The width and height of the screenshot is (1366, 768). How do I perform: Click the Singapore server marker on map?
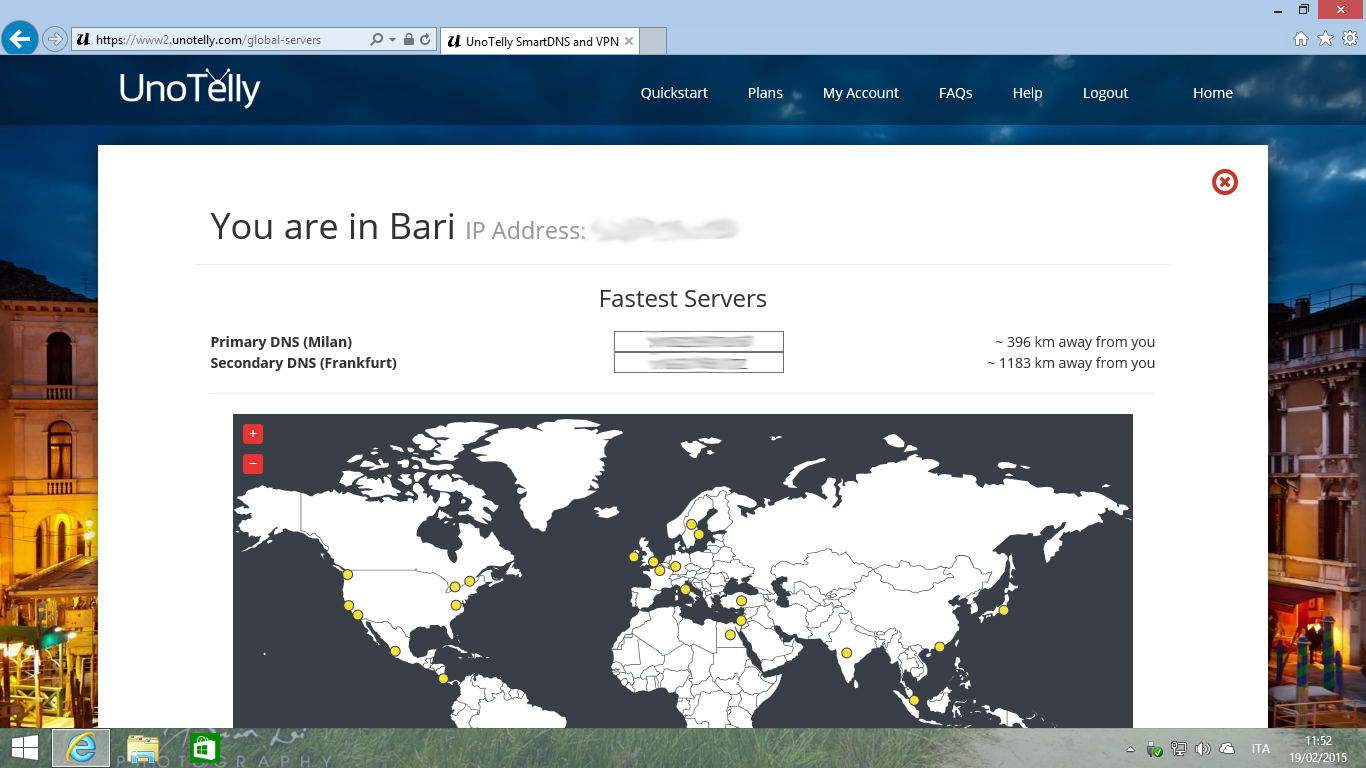[914, 700]
